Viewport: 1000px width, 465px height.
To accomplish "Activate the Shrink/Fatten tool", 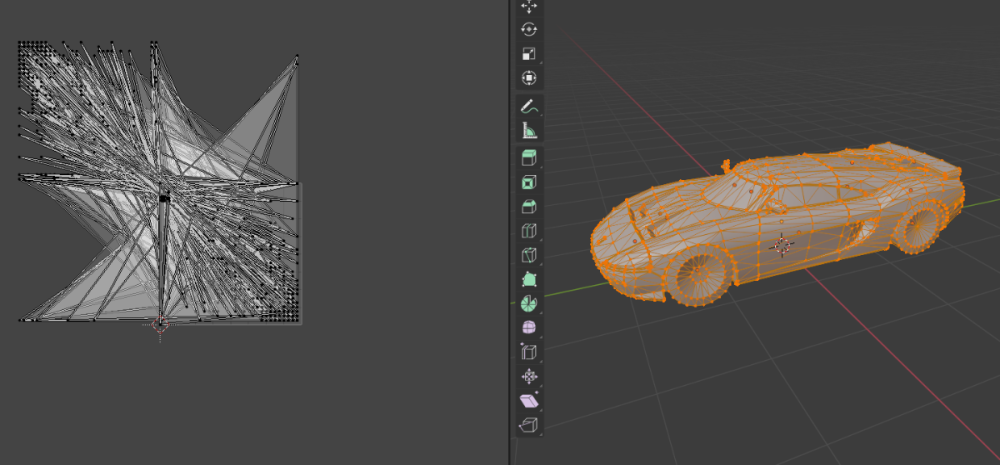I will click(x=529, y=377).
